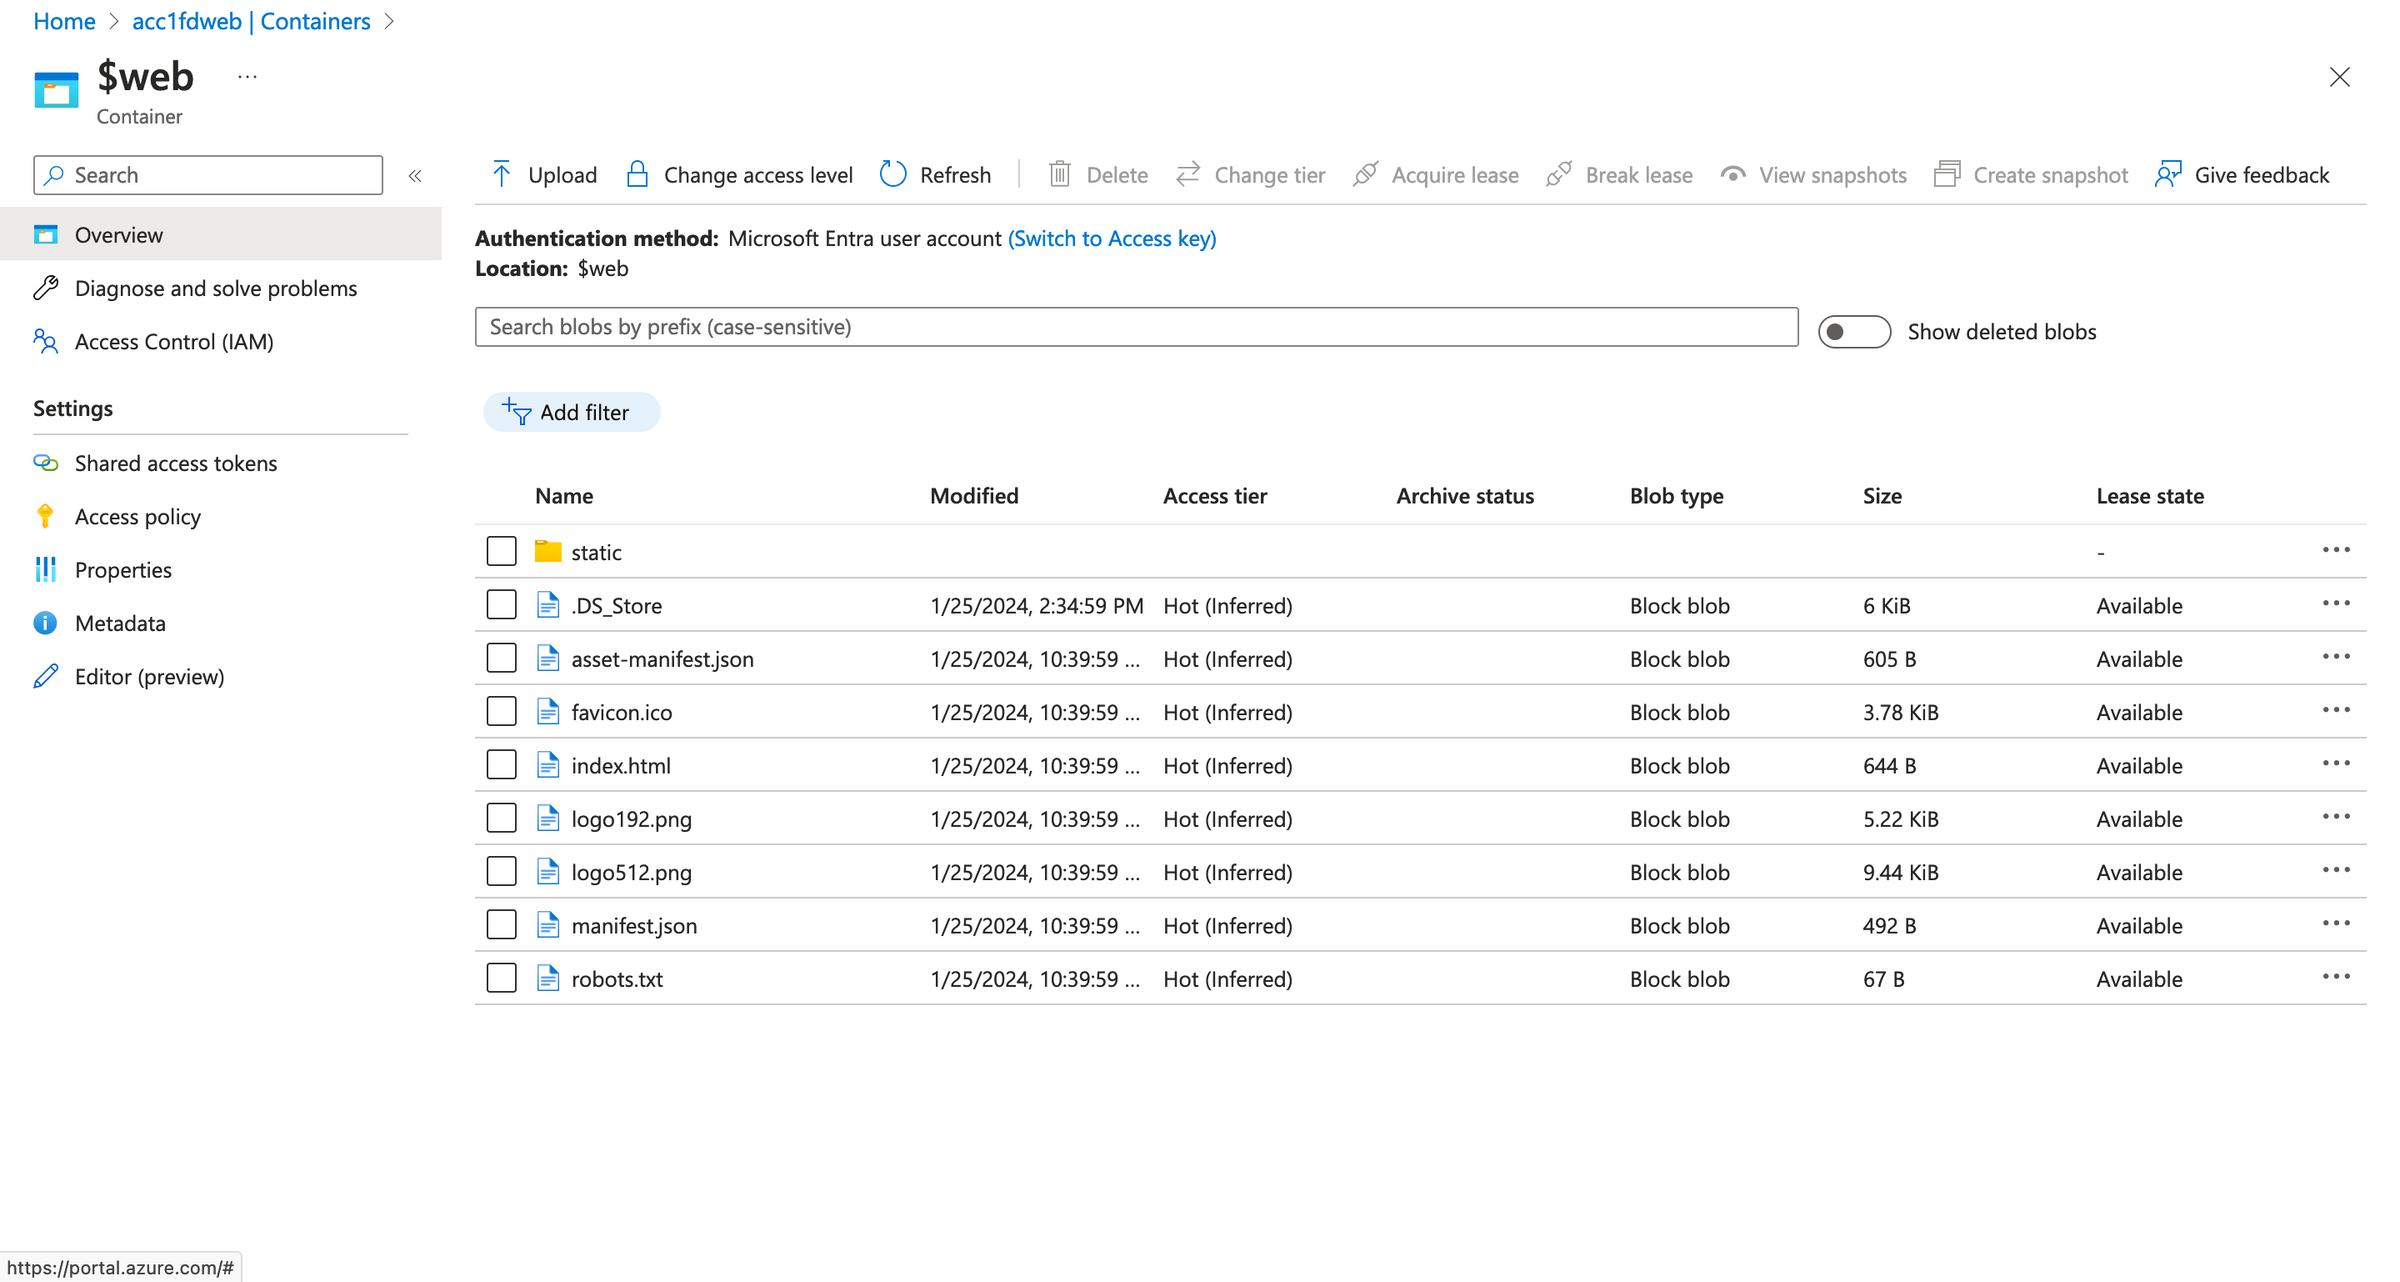
Task: Select the Change tier icon
Action: pos(1188,174)
